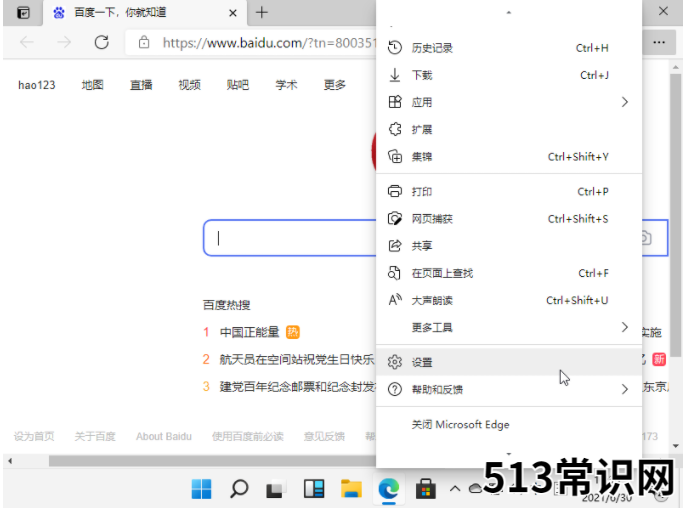
Task: Open the 直播 link
Action: [141, 85]
